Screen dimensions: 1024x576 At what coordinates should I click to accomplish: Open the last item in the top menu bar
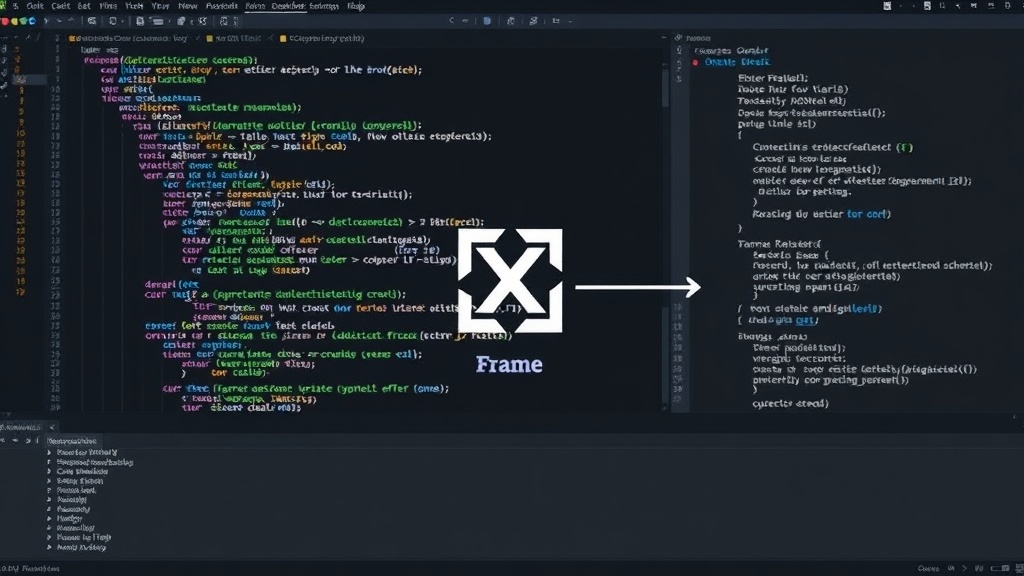tap(356, 6)
